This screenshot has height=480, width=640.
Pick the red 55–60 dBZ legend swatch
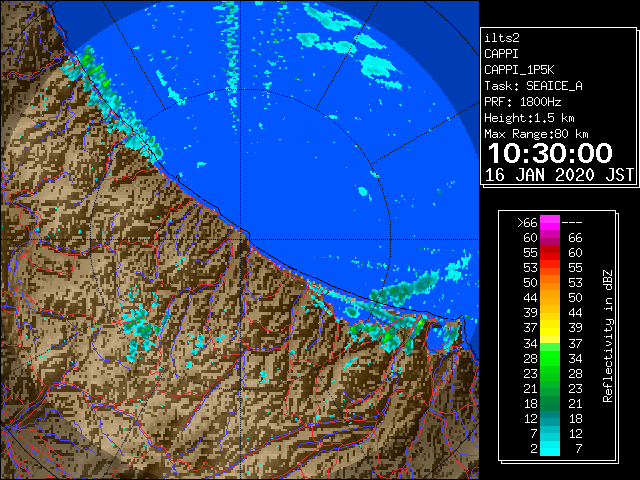(x=550, y=253)
